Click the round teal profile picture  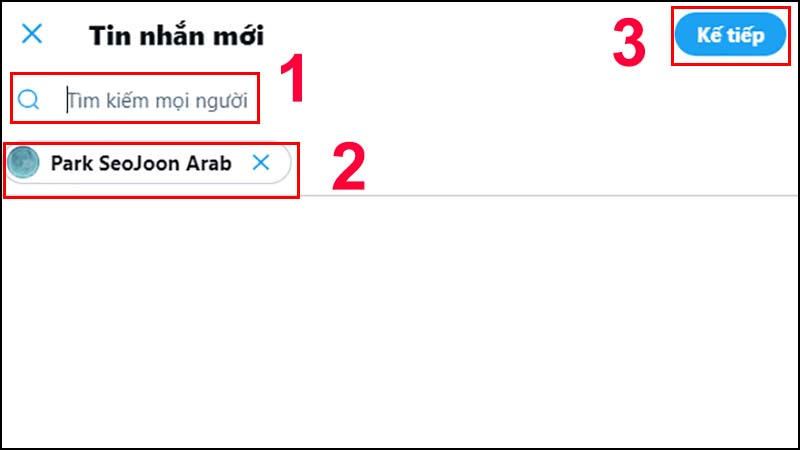(23, 163)
